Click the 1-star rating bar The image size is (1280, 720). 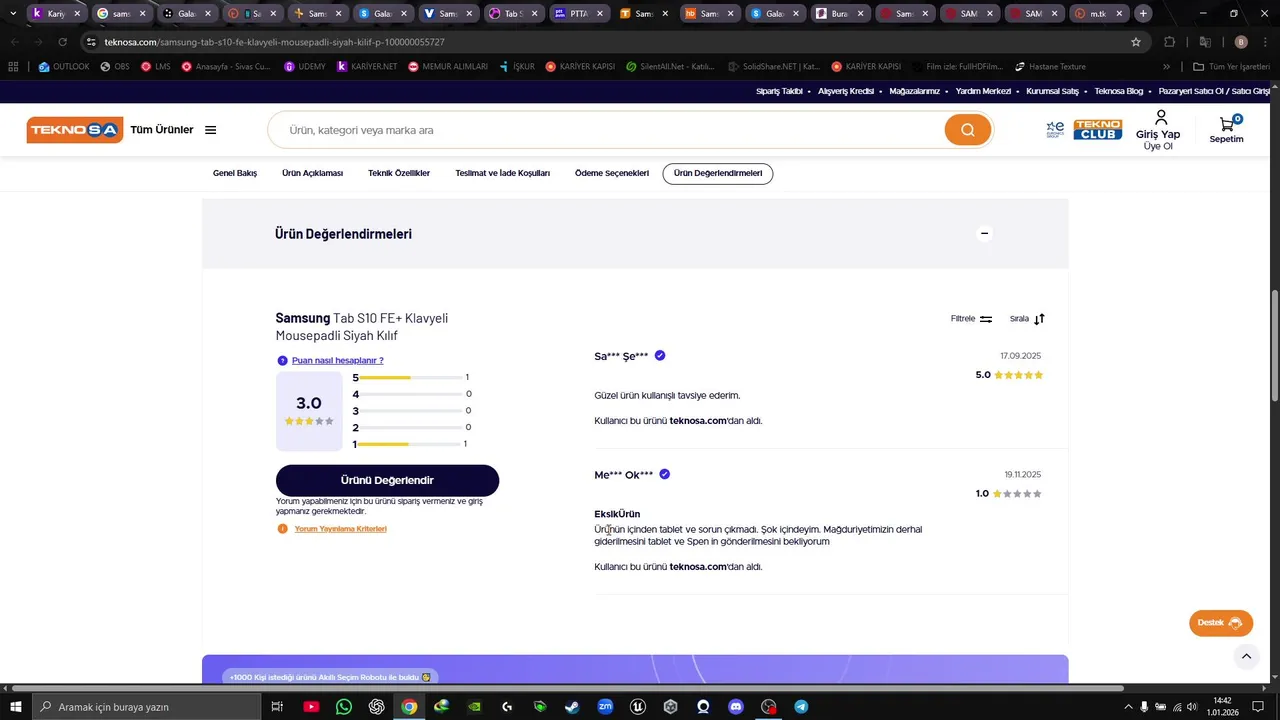point(410,444)
